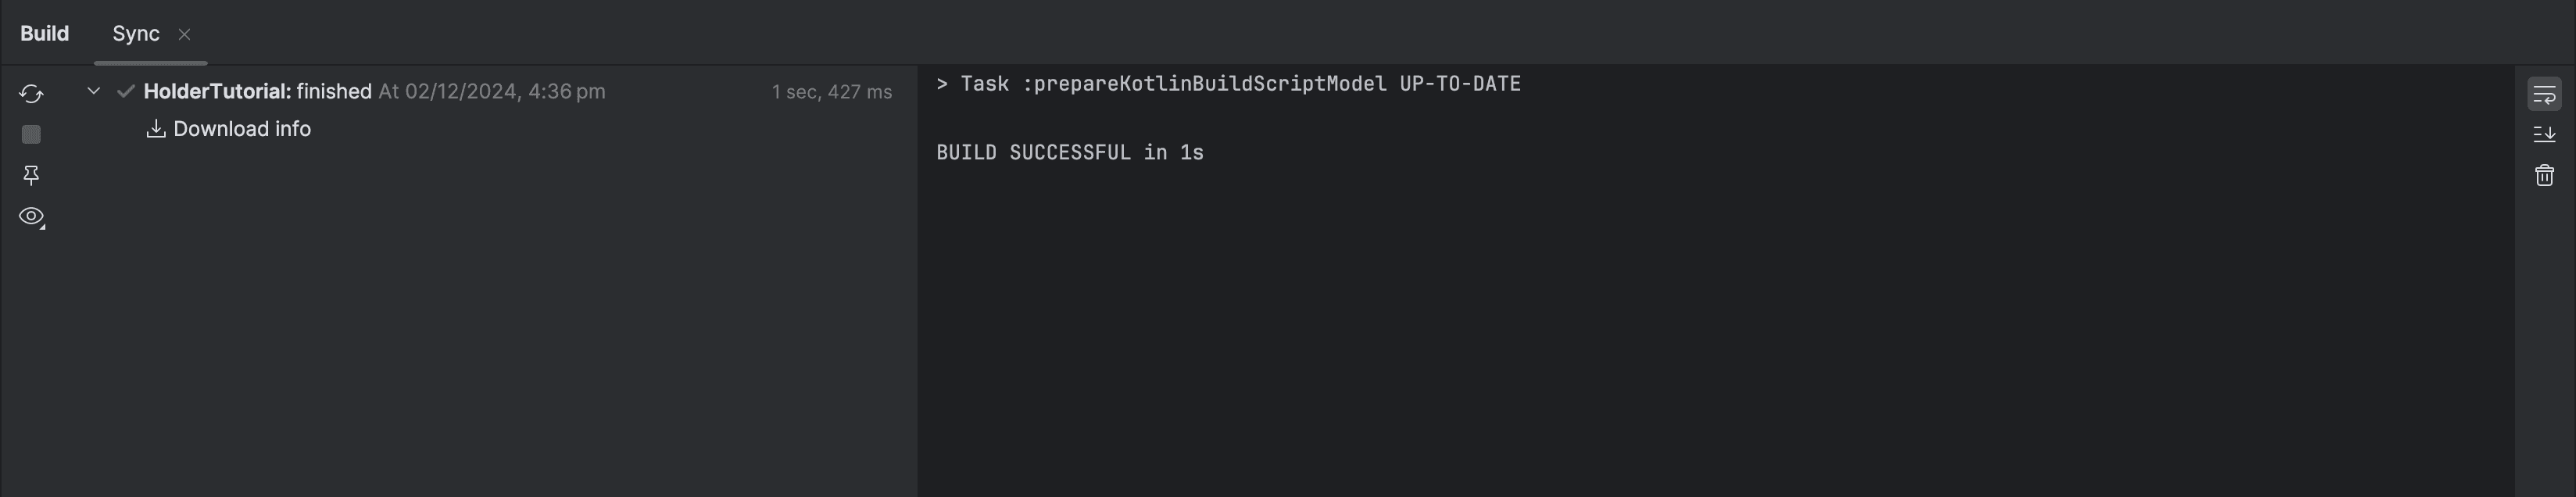Click the download icon beside Download info

click(x=156, y=129)
